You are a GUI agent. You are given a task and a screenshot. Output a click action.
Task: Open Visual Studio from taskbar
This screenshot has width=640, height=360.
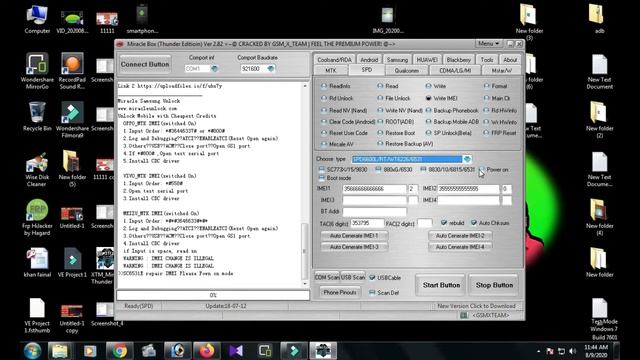(236, 351)
